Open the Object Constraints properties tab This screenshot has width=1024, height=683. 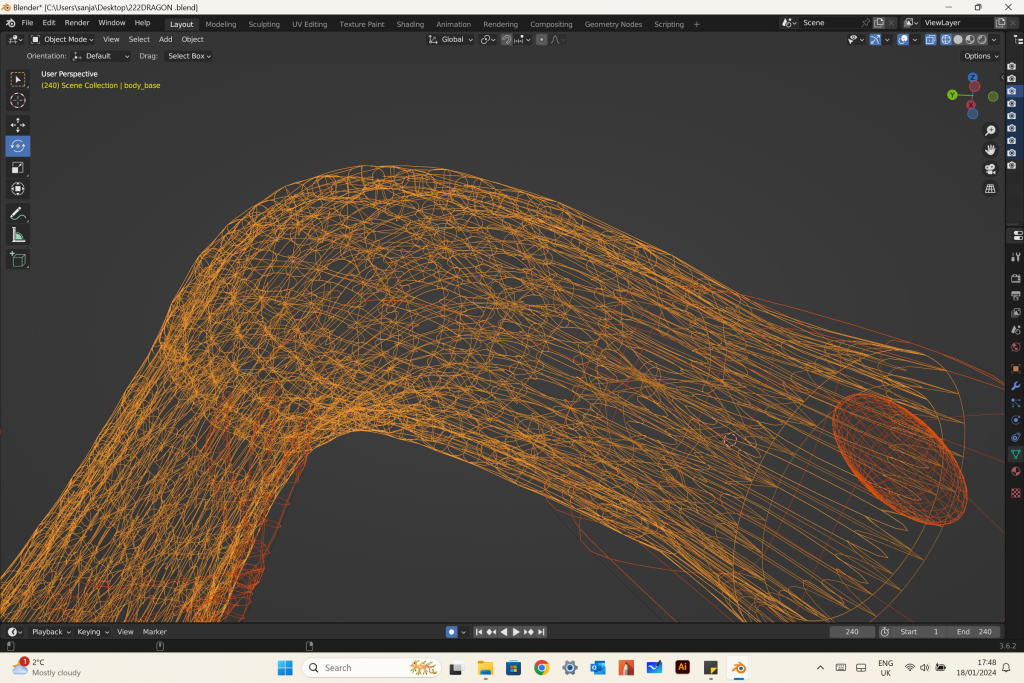pos(1016,437)
